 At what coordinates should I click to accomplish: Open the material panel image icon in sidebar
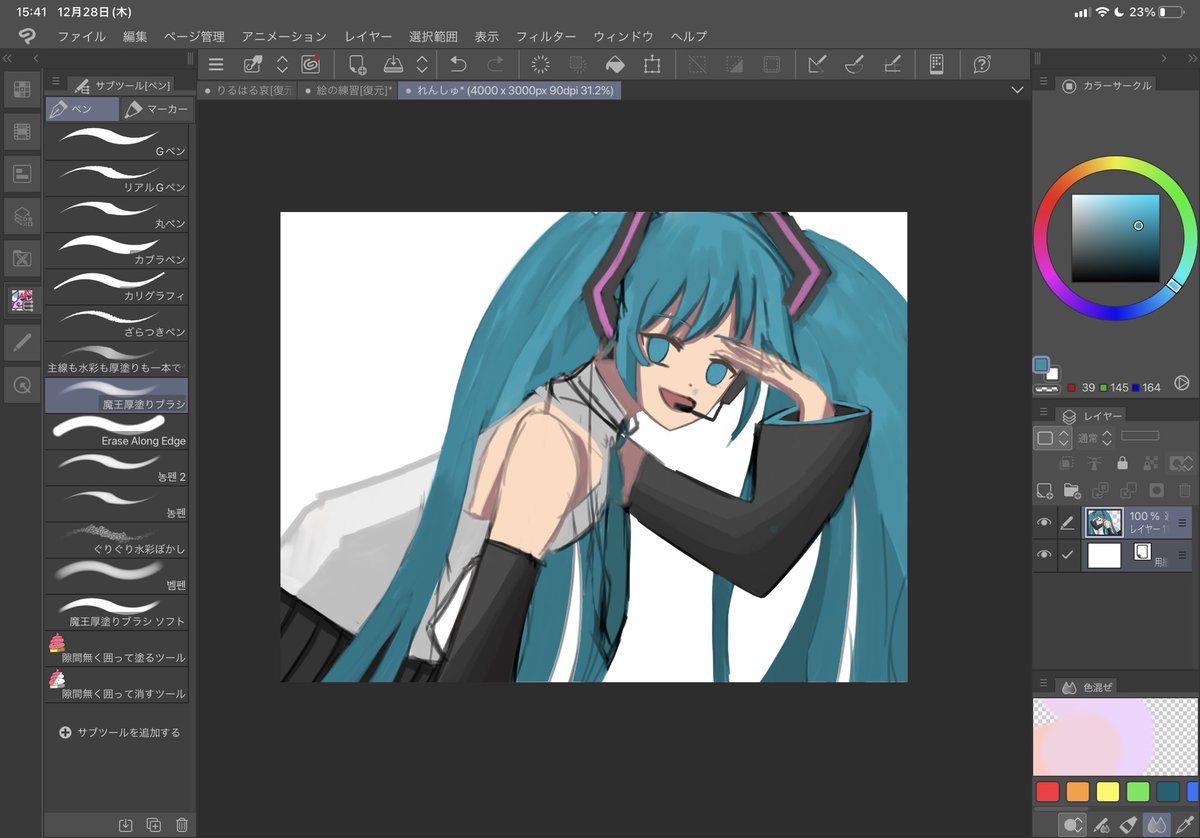21,299
